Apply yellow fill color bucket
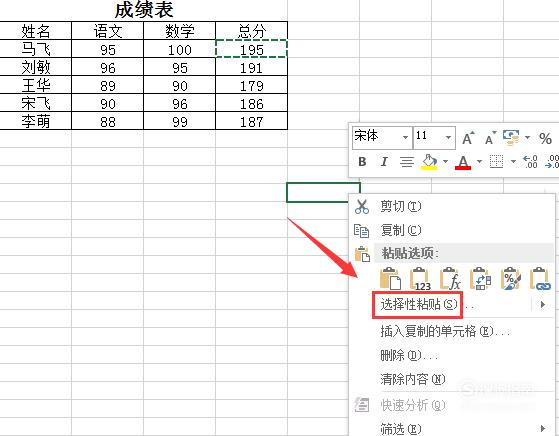This screenshot has height=436, width=559. click(x=429, y=162)
